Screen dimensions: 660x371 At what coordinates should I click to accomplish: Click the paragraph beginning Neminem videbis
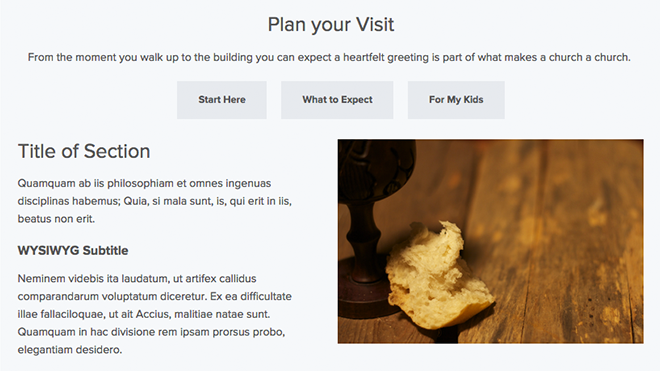[x=154, y=314]
